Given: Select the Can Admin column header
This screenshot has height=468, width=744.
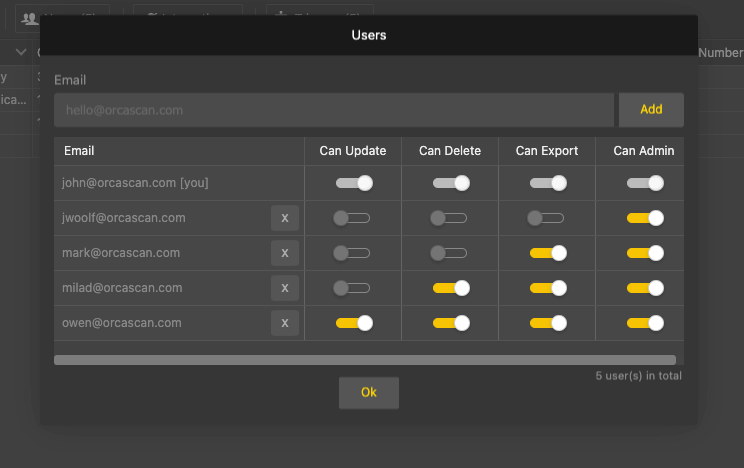Looking at the screenshot, I should click(x=643, y=151).
